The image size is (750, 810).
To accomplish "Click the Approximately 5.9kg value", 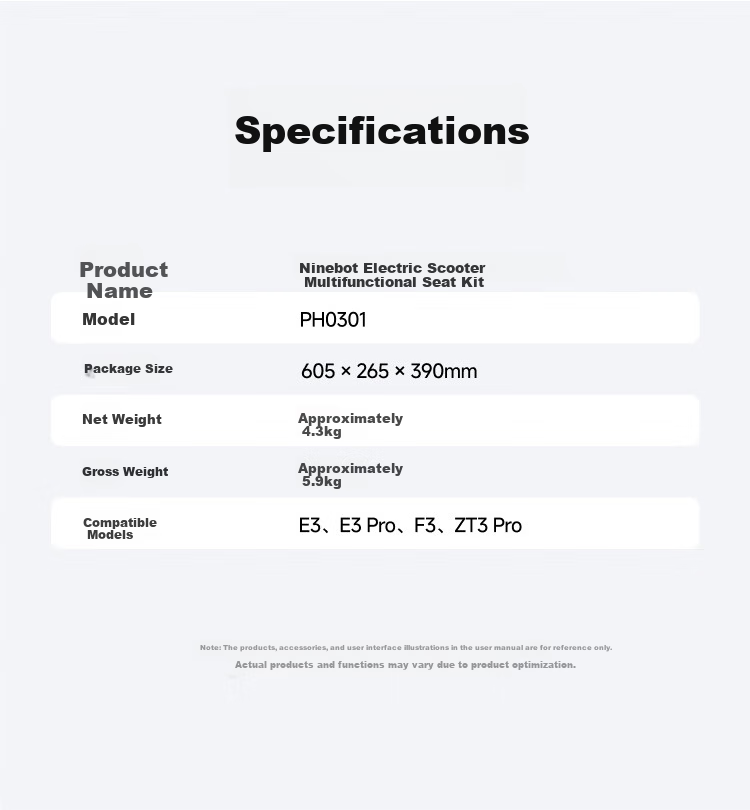I will pyautogui.click(x=350, y=475).
